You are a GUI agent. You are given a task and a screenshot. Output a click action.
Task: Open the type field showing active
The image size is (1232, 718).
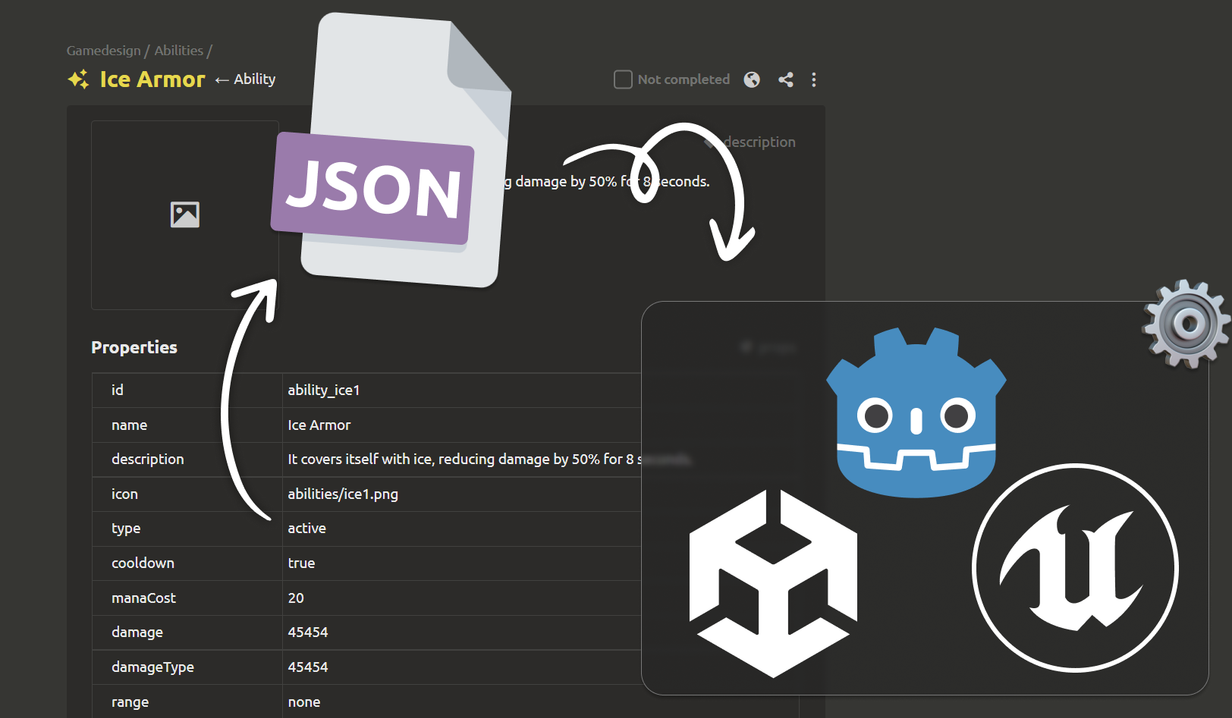pyautogui.click(x=307, y=528)
